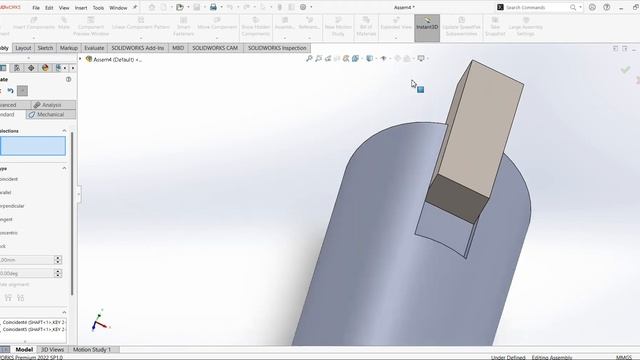The width and height of the screenshot is (640, 360).
Task: Switch to the Evaluate tab
Action: coord(94,48)
